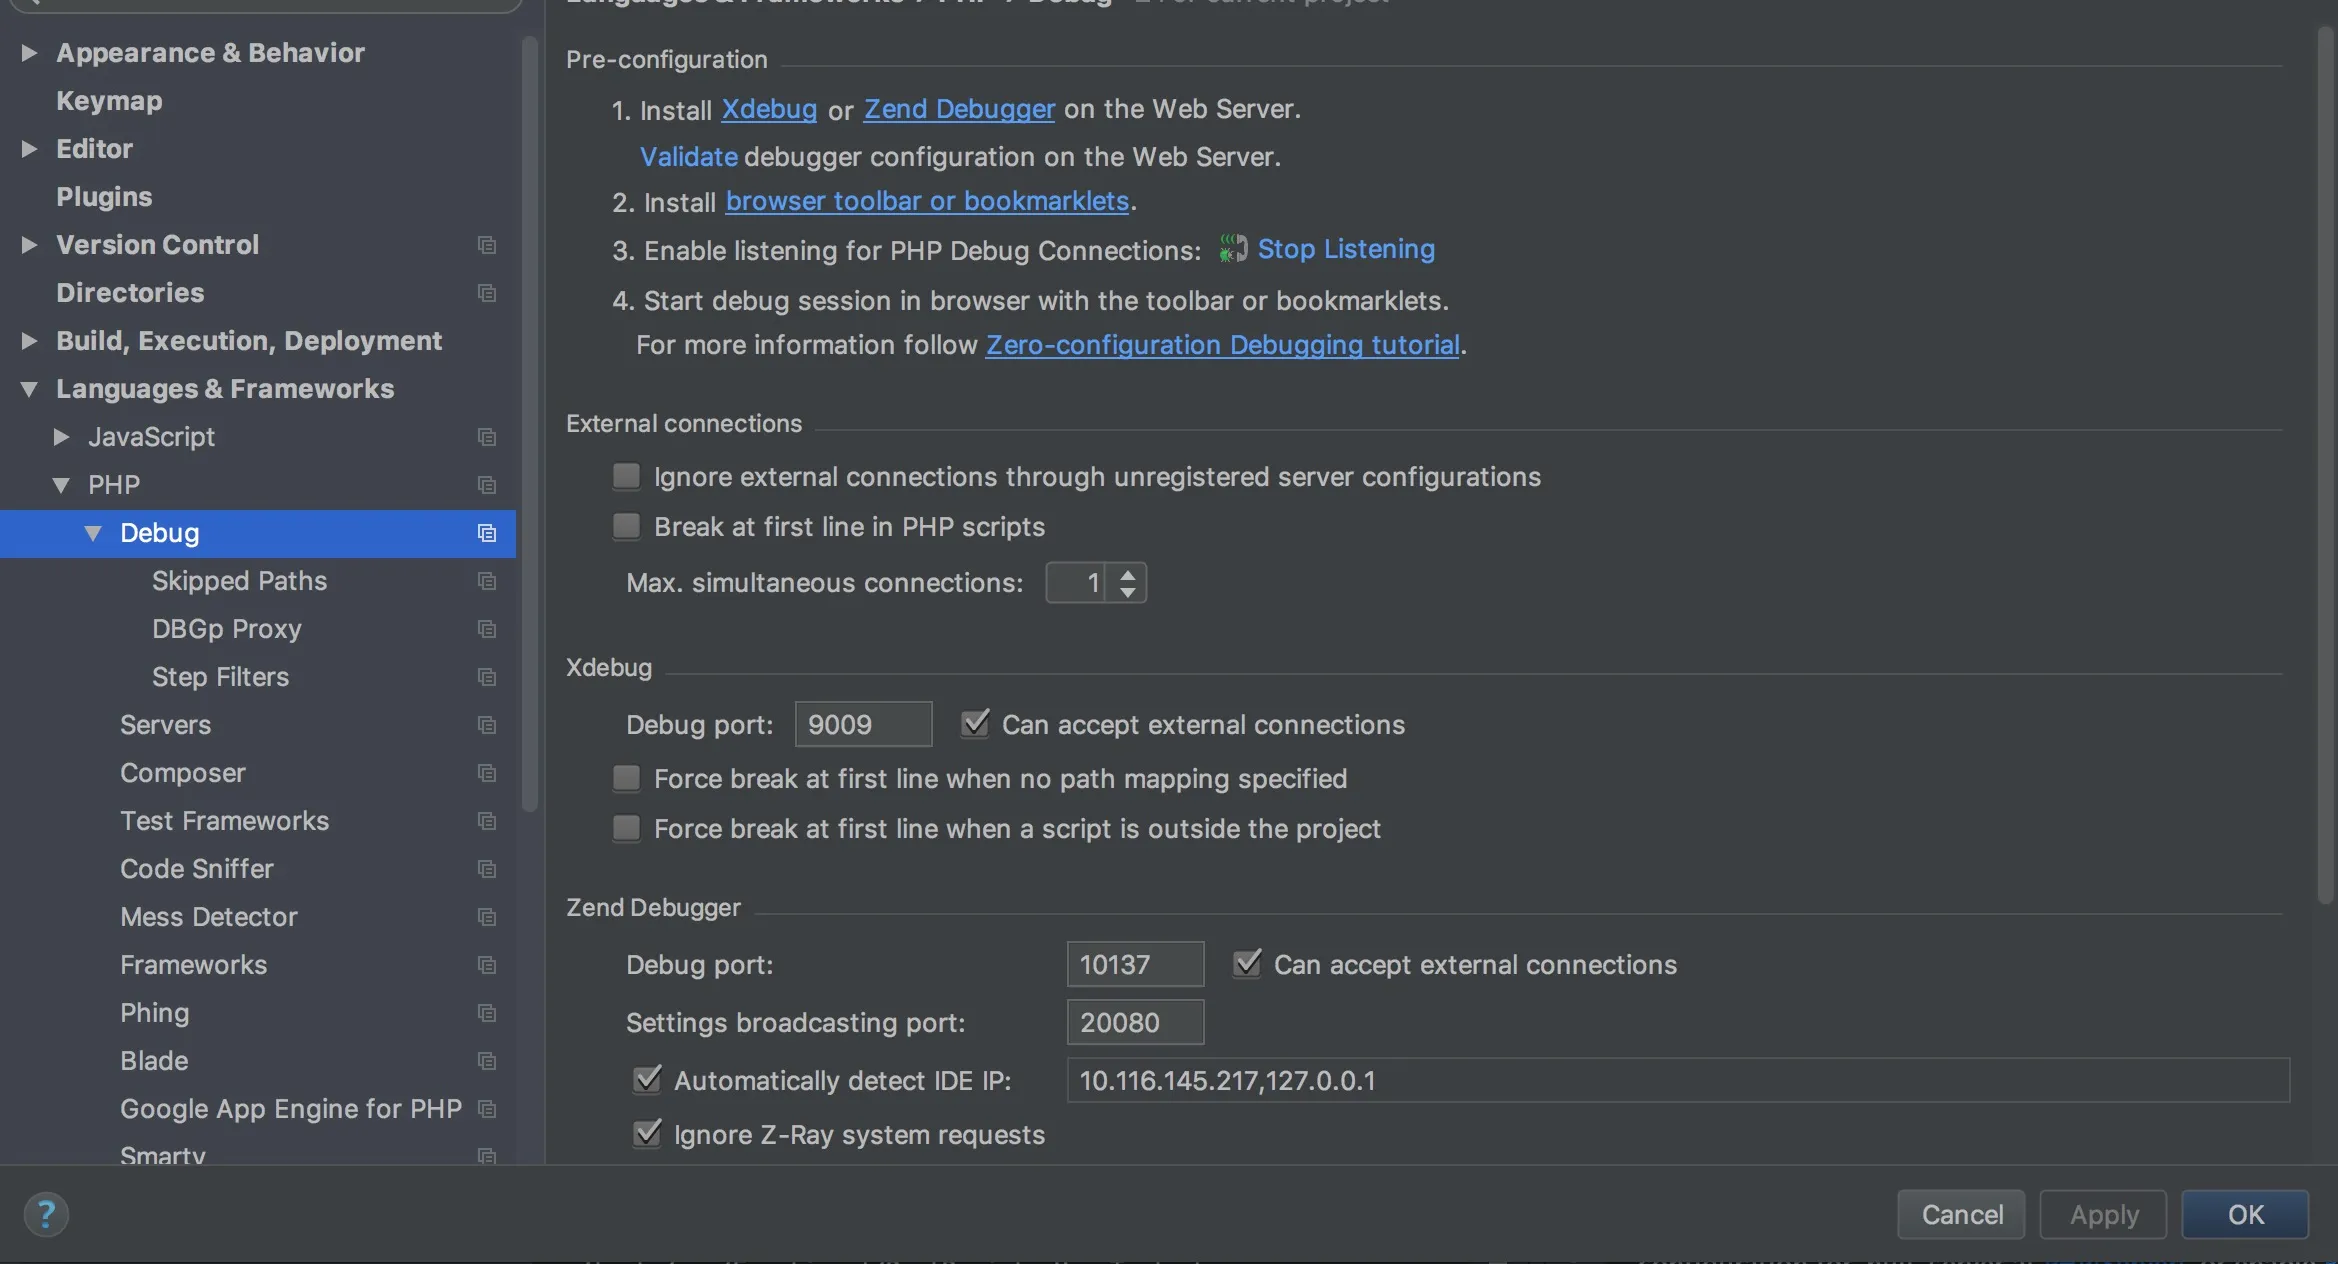This screenshot has width=2338, height=1264.
Task: Click the Xdebug Debug port field
Action: click(862, 724)
